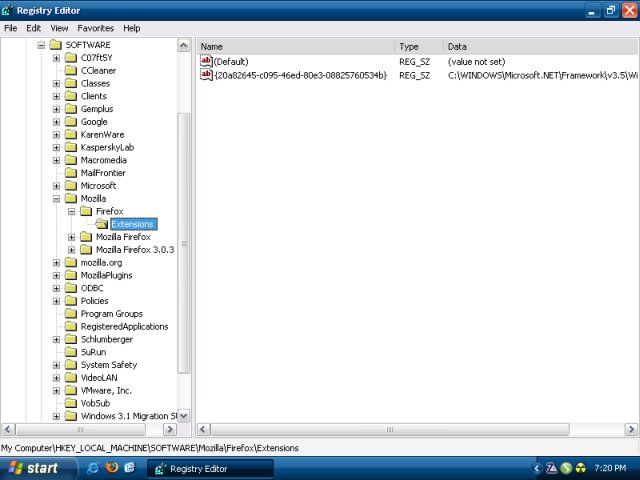Click the Registry Editor title bar icon
640x480 pixels.
tap(10, 10)
